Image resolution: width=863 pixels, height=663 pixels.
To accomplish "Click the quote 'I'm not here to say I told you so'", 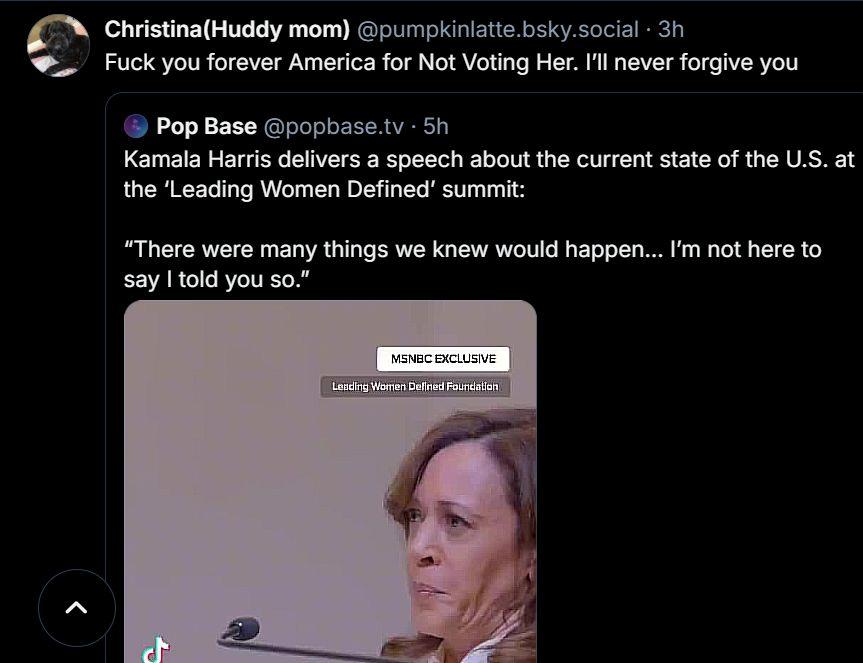I will pyautogui.click(x=472, y=264).
